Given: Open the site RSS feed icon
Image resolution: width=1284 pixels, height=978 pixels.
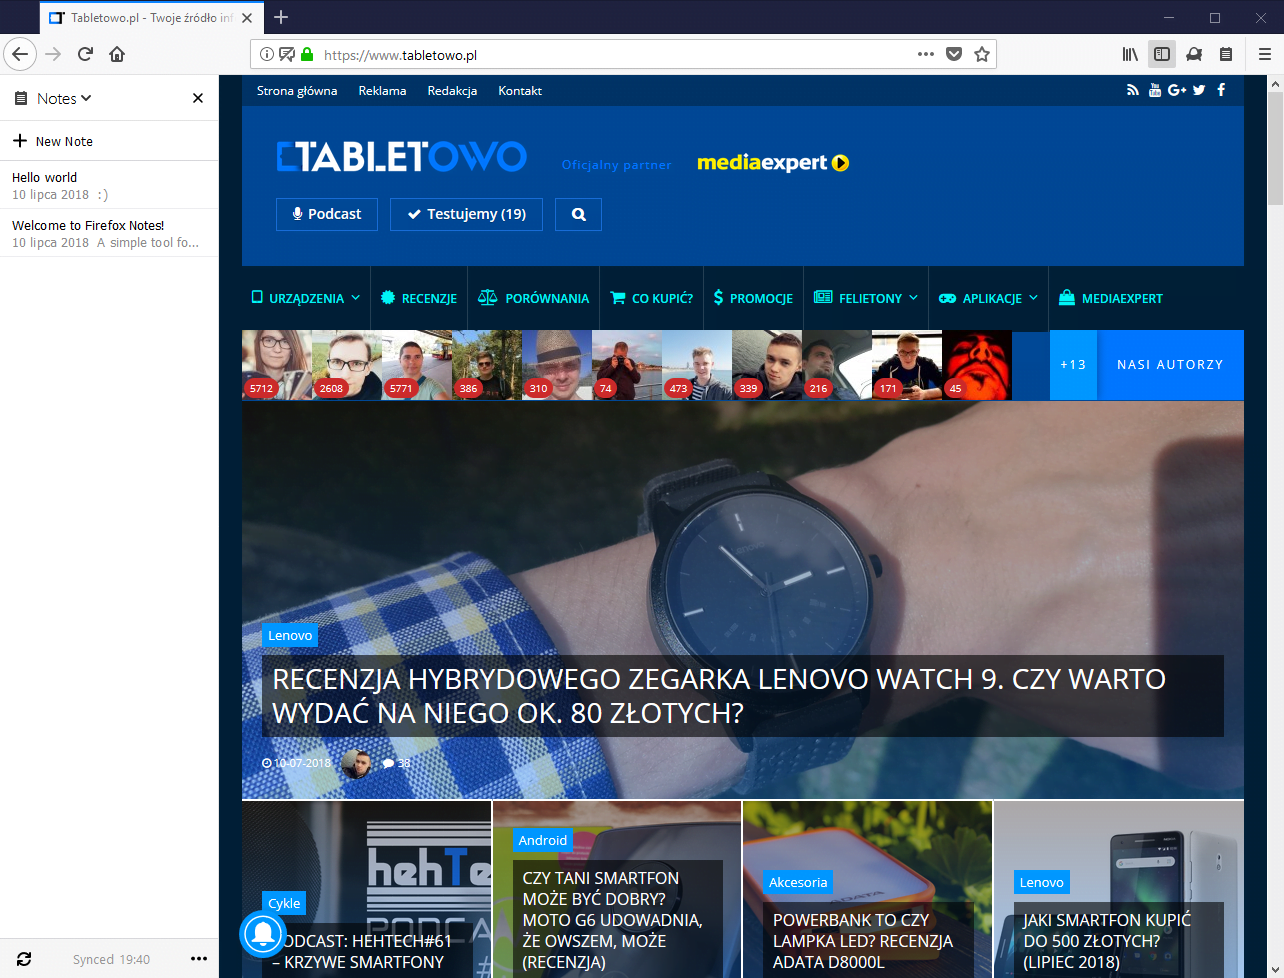Looking at the screenshot, I should tap(1133, 90).
